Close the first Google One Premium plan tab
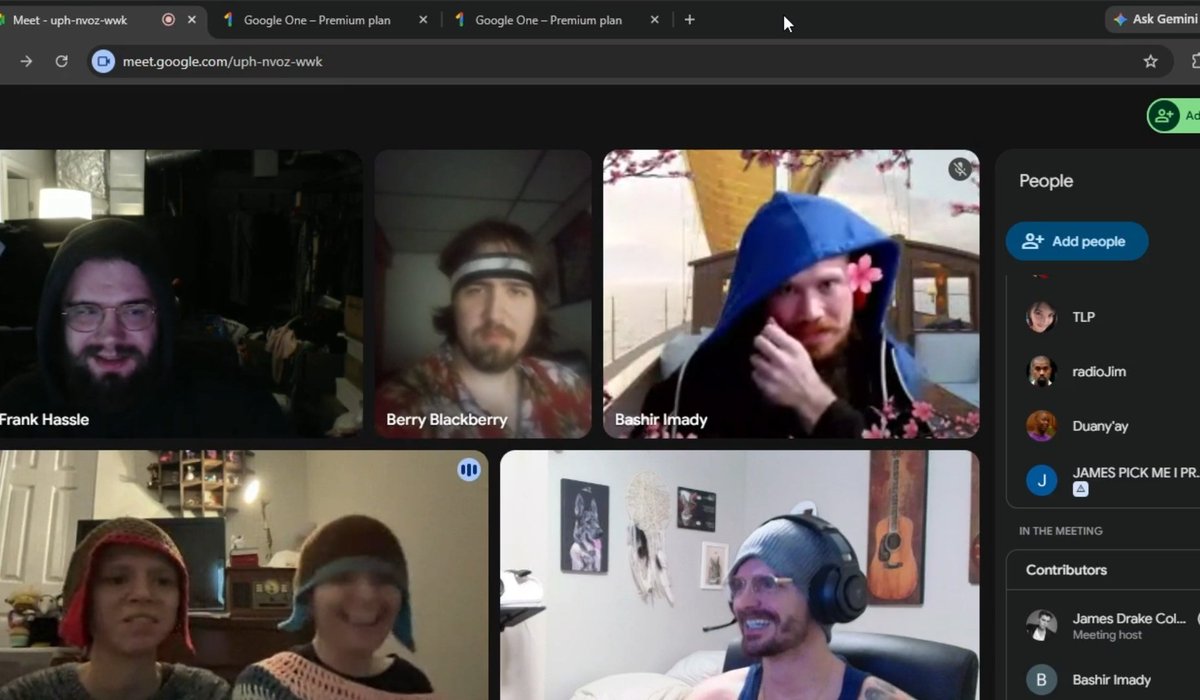The width and height of the screenshot is (1200, 700). pyautogui.click(x=423, y=20)
